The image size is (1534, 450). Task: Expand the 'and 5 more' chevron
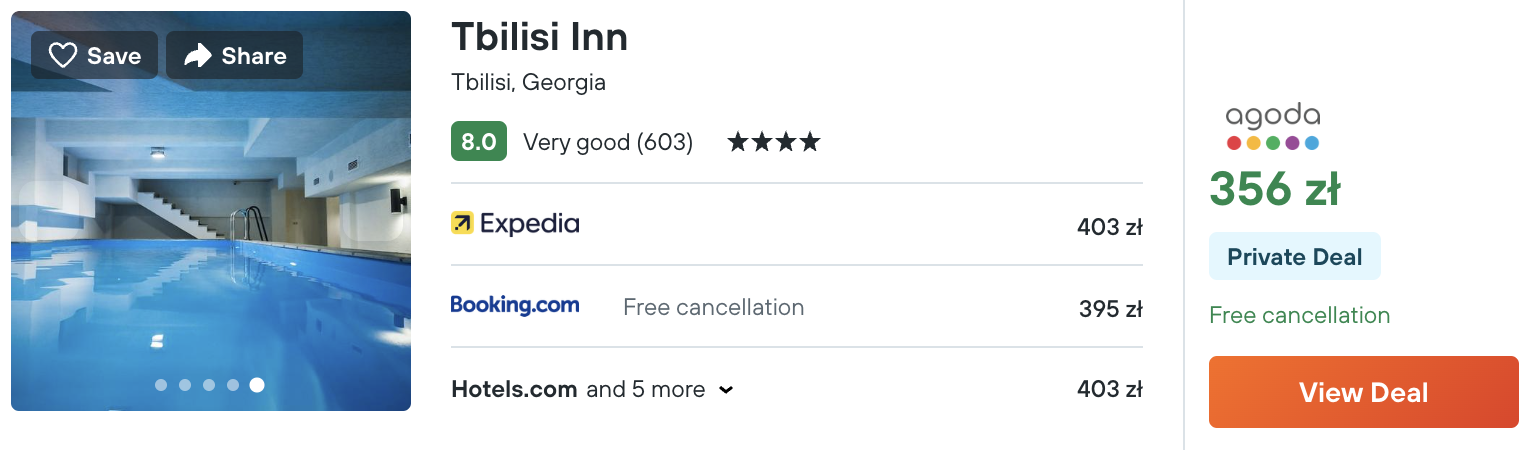coord(726,390)
